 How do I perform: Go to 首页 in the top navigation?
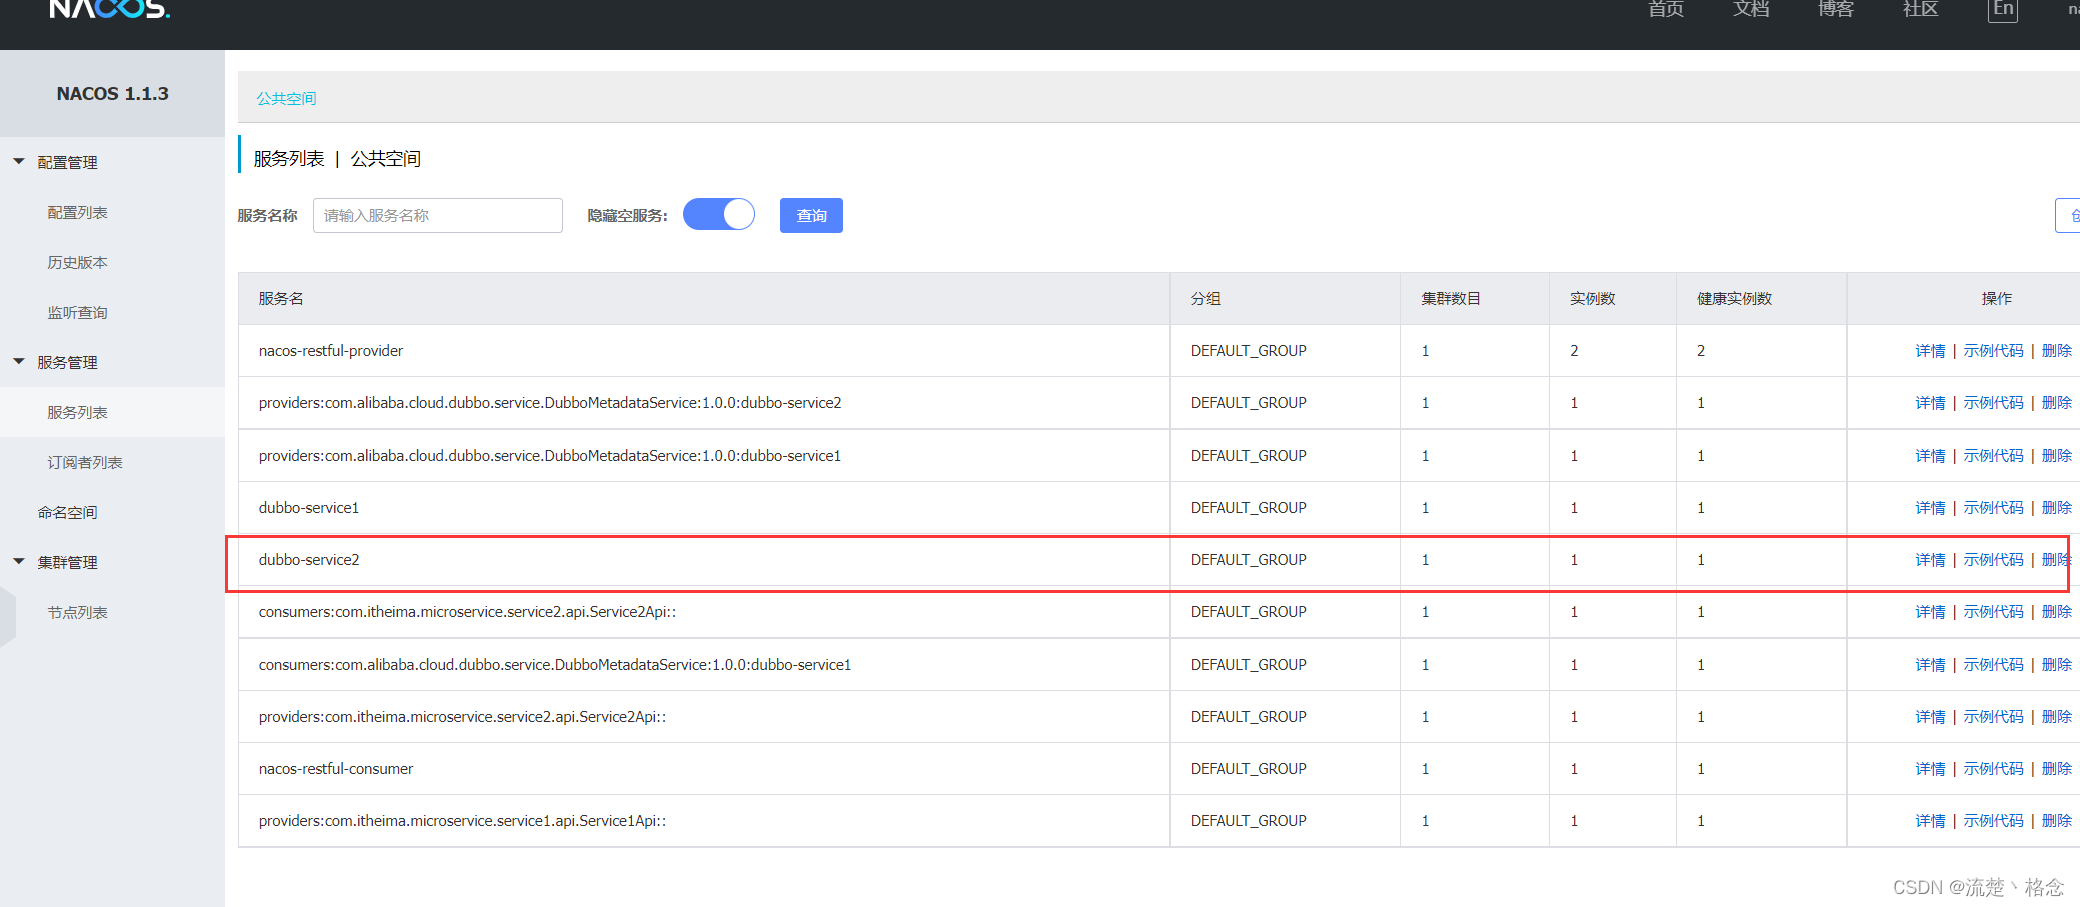1666,9
